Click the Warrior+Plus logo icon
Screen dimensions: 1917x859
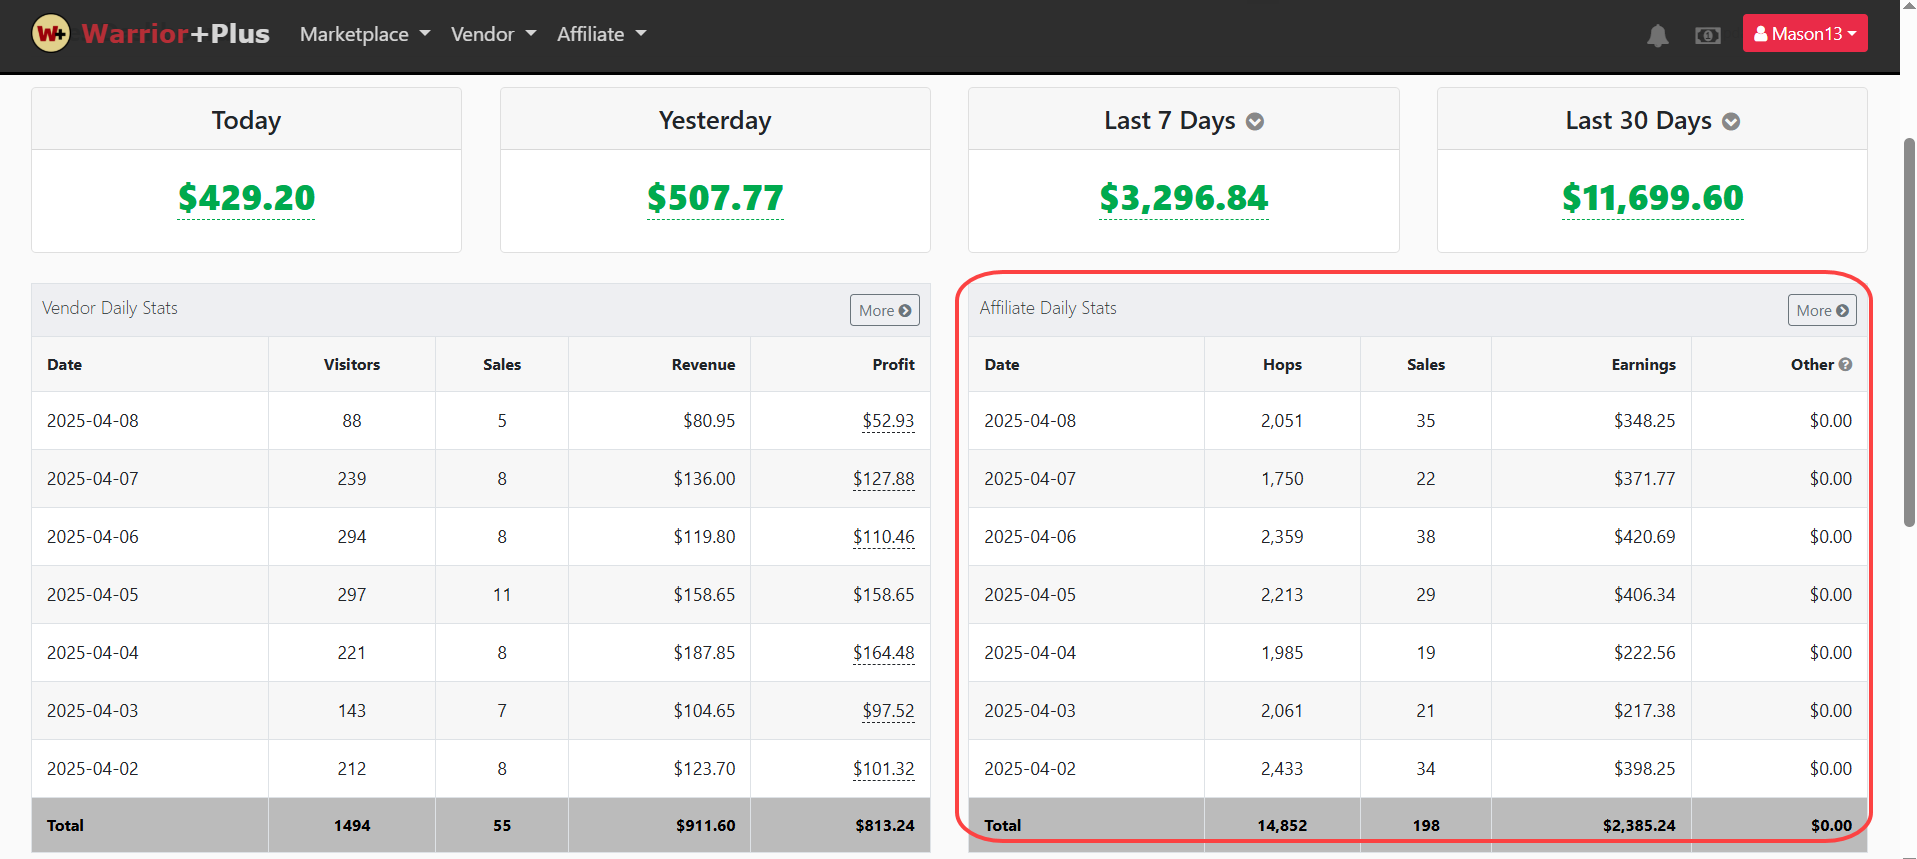pyautogui.click(x=51, y=34)
